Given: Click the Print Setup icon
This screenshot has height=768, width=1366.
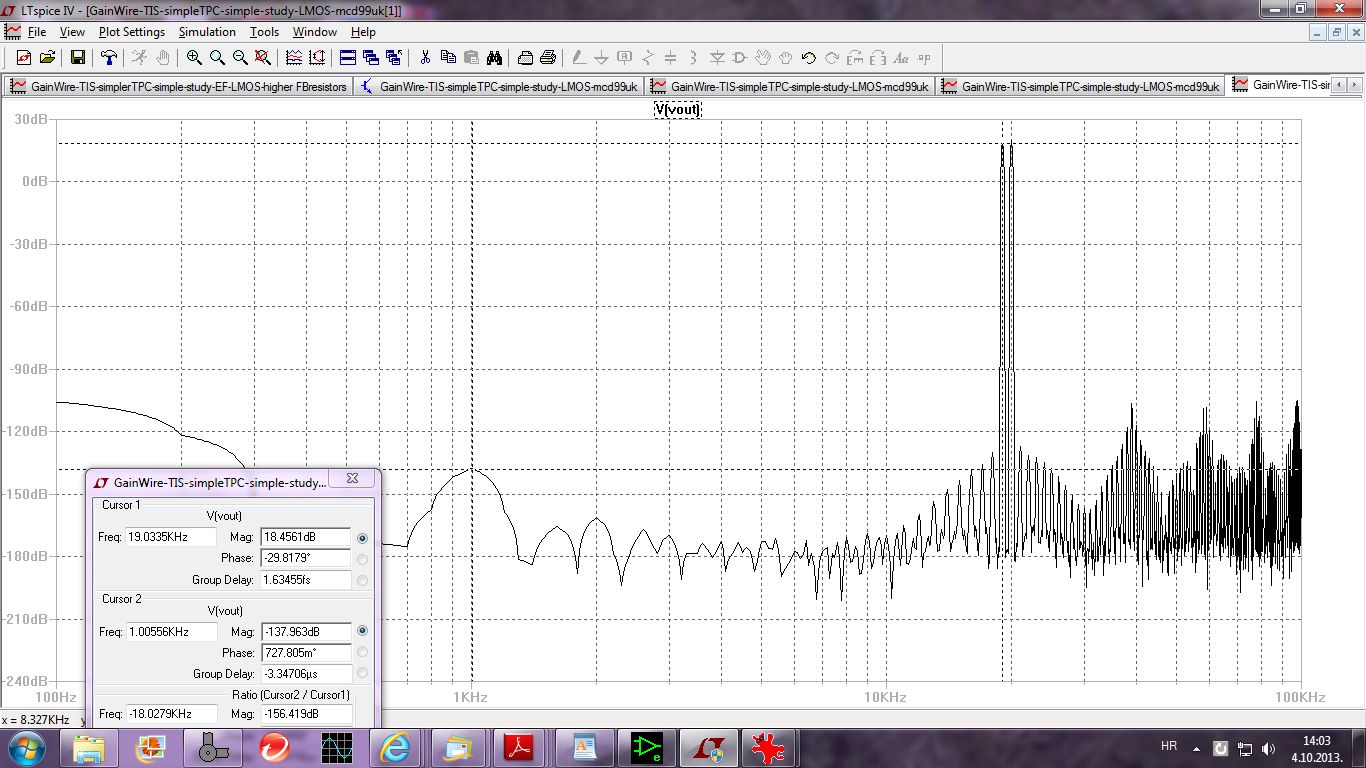Looking at the screenshot, I should coord(525,58).
